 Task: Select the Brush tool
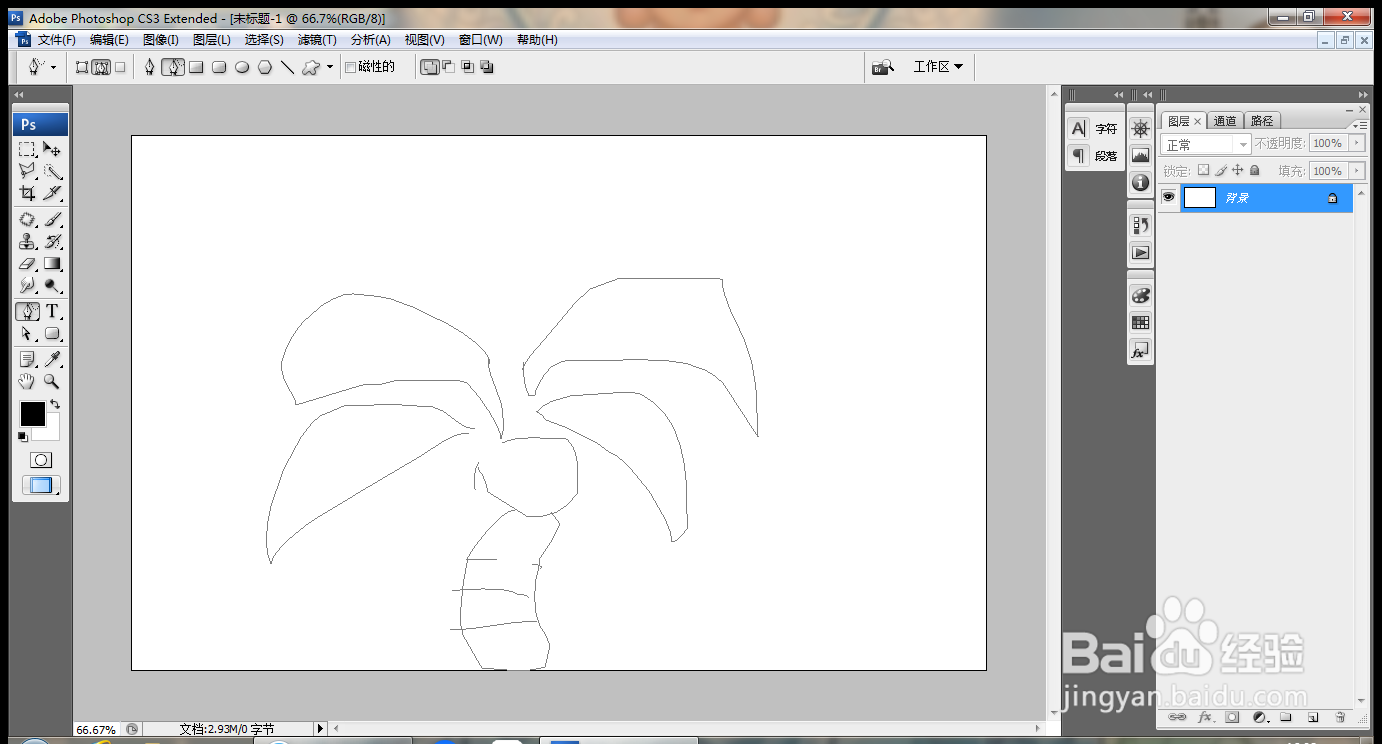click(52, 220)
